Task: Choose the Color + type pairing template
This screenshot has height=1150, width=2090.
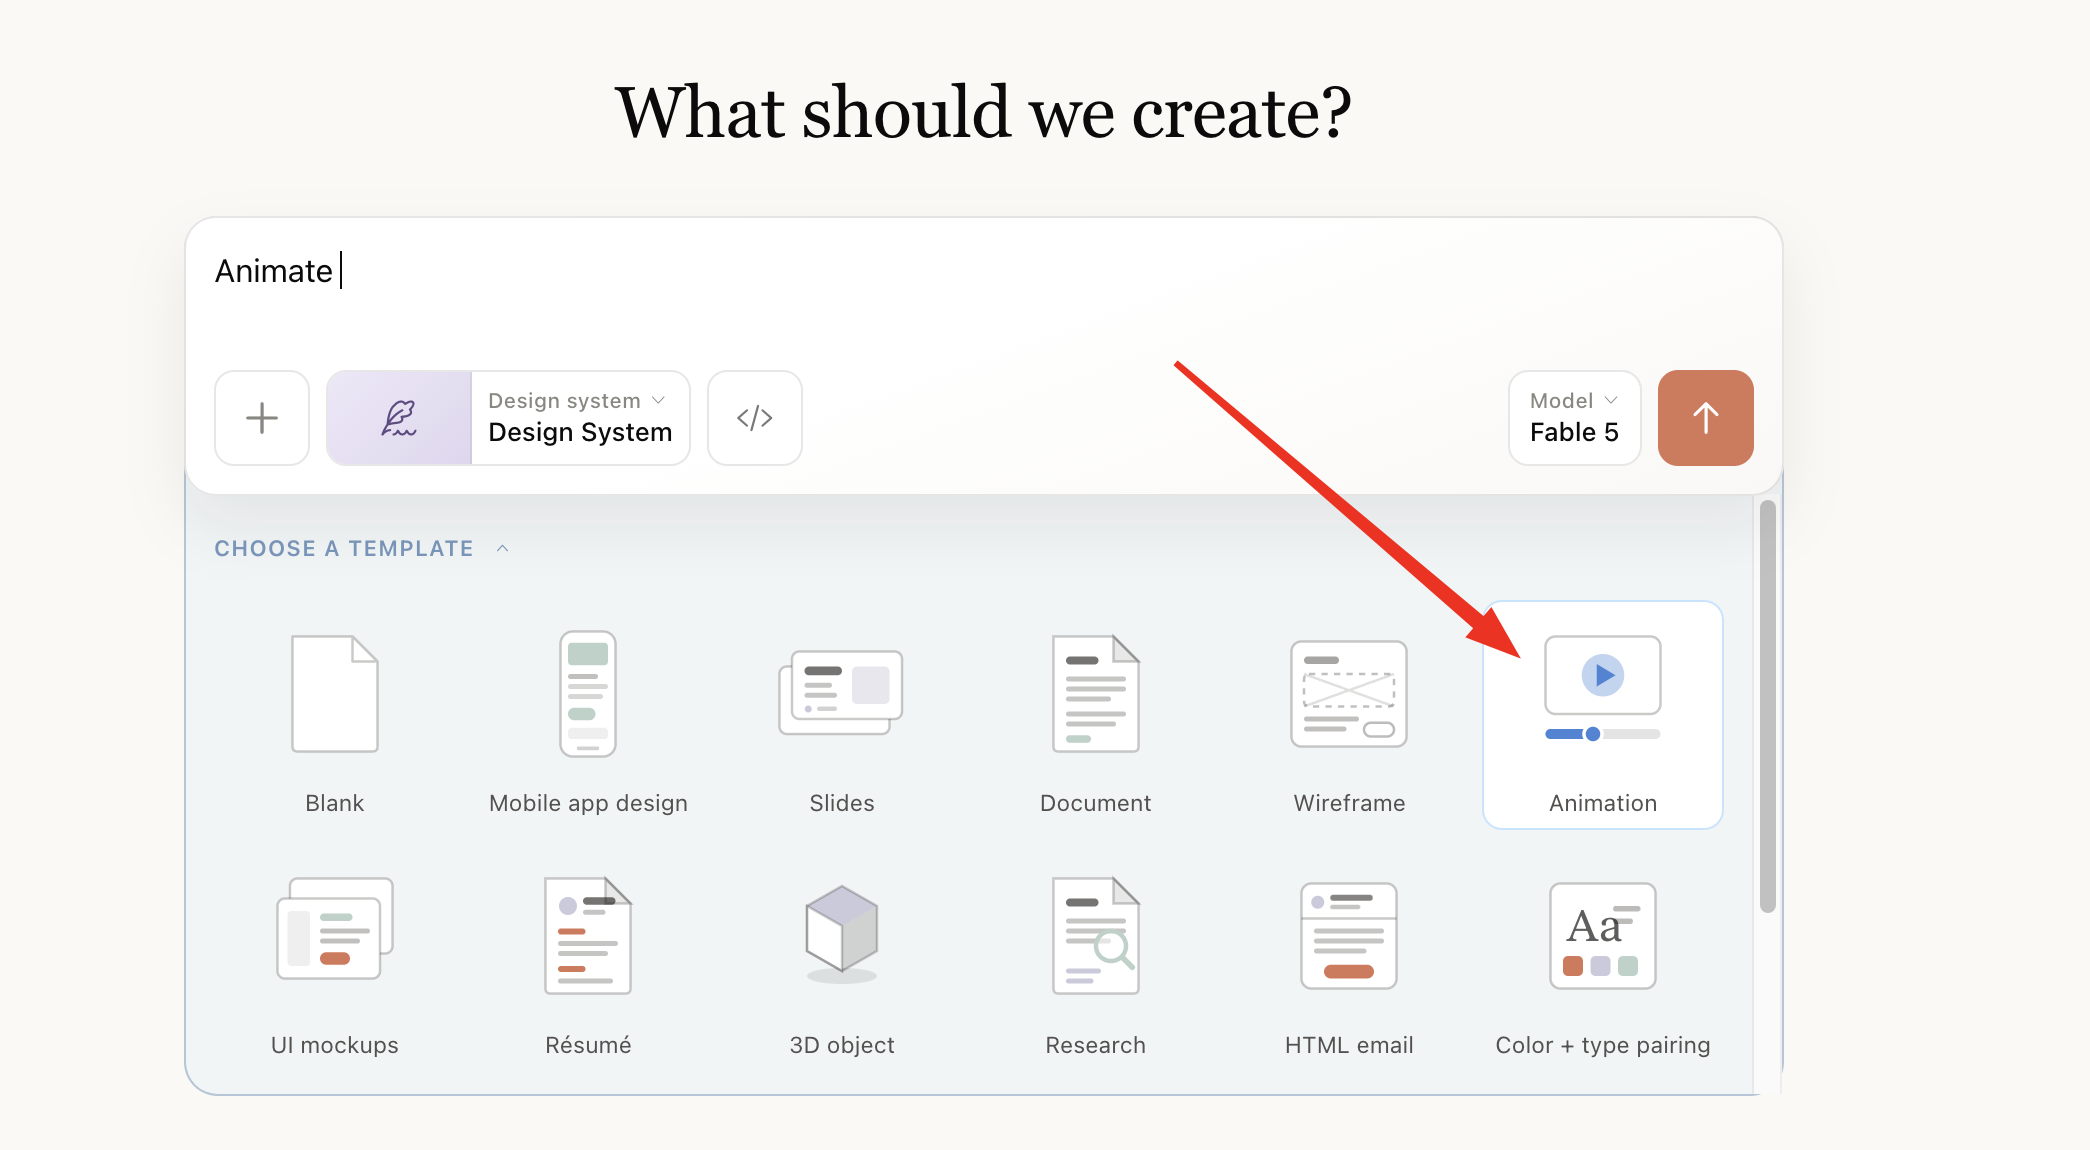Action: click(1603, 964)
